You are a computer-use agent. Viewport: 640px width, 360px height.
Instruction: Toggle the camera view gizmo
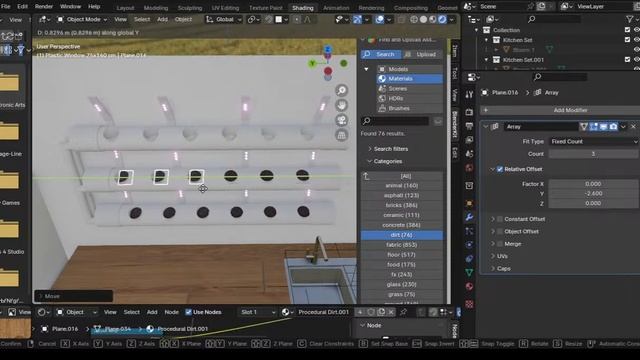click(x=342, y=120)
